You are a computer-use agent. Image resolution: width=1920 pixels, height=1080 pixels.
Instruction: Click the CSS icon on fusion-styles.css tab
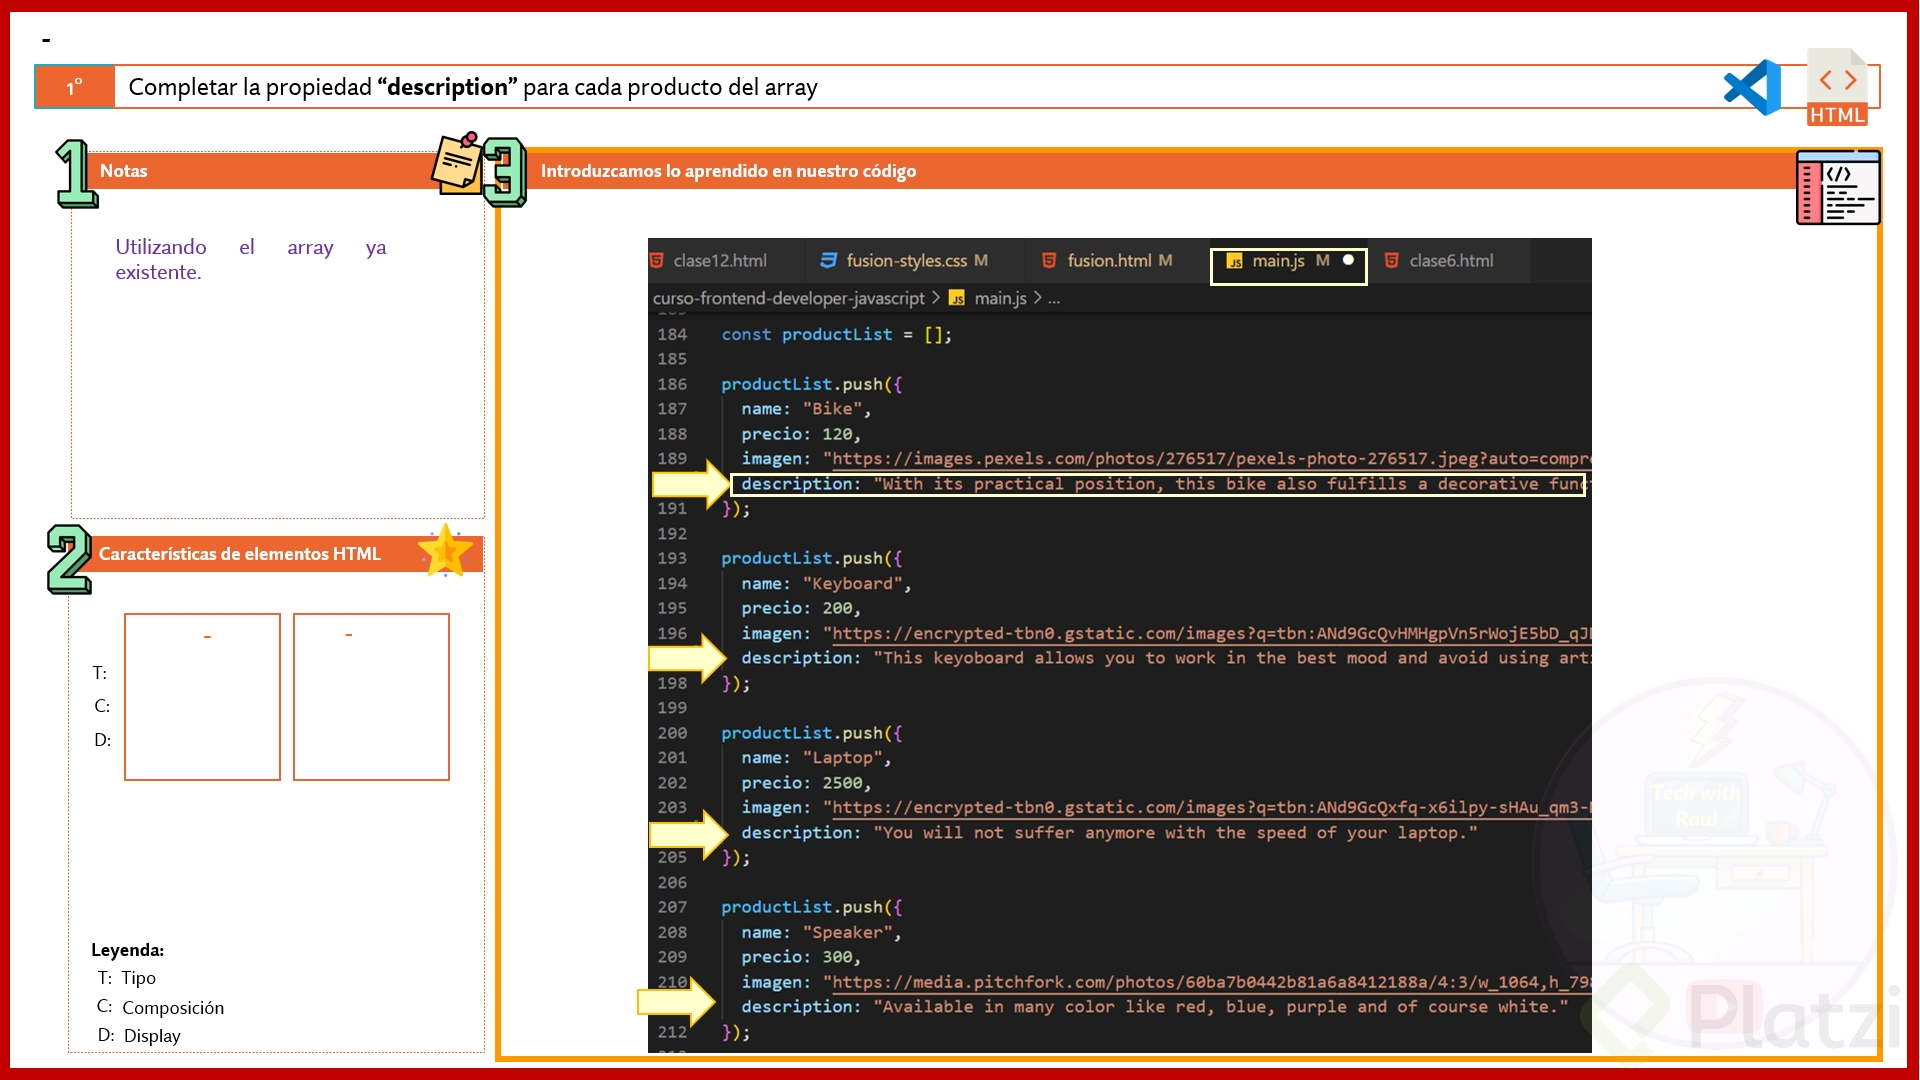[828, 261]
